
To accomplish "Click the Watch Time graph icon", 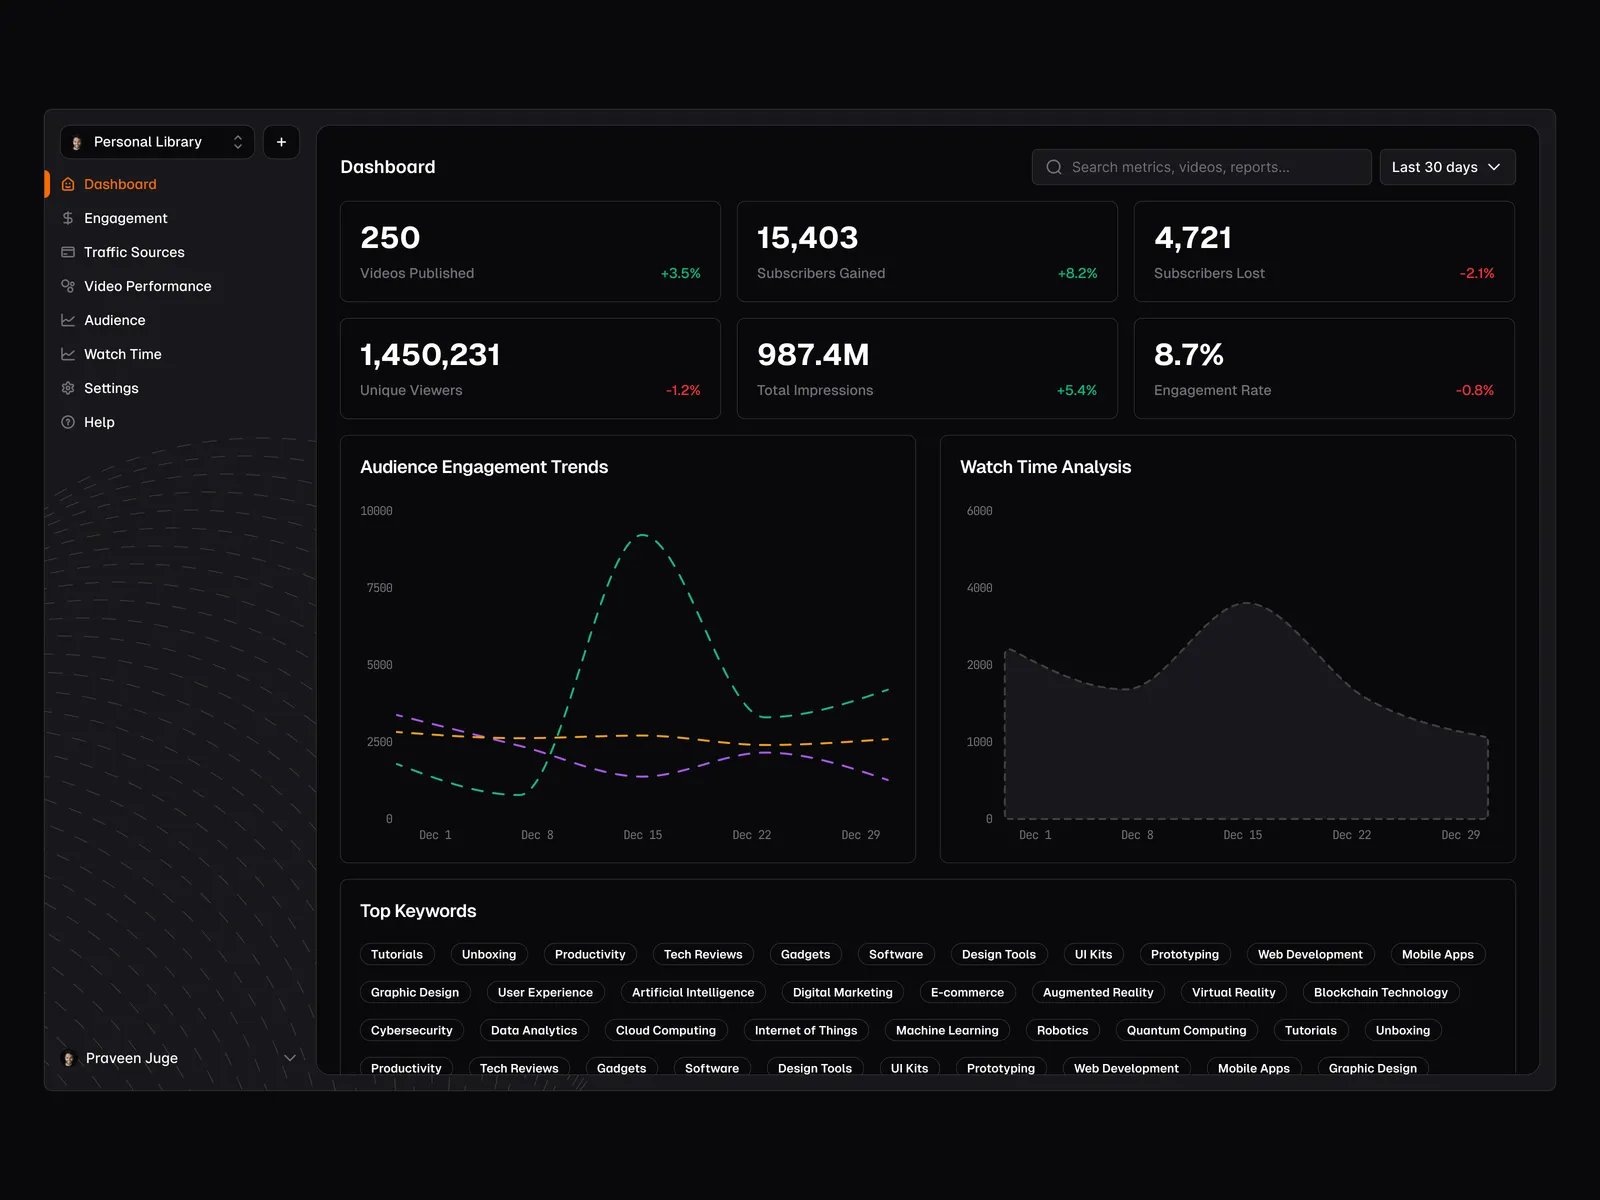I will (68, 354).
